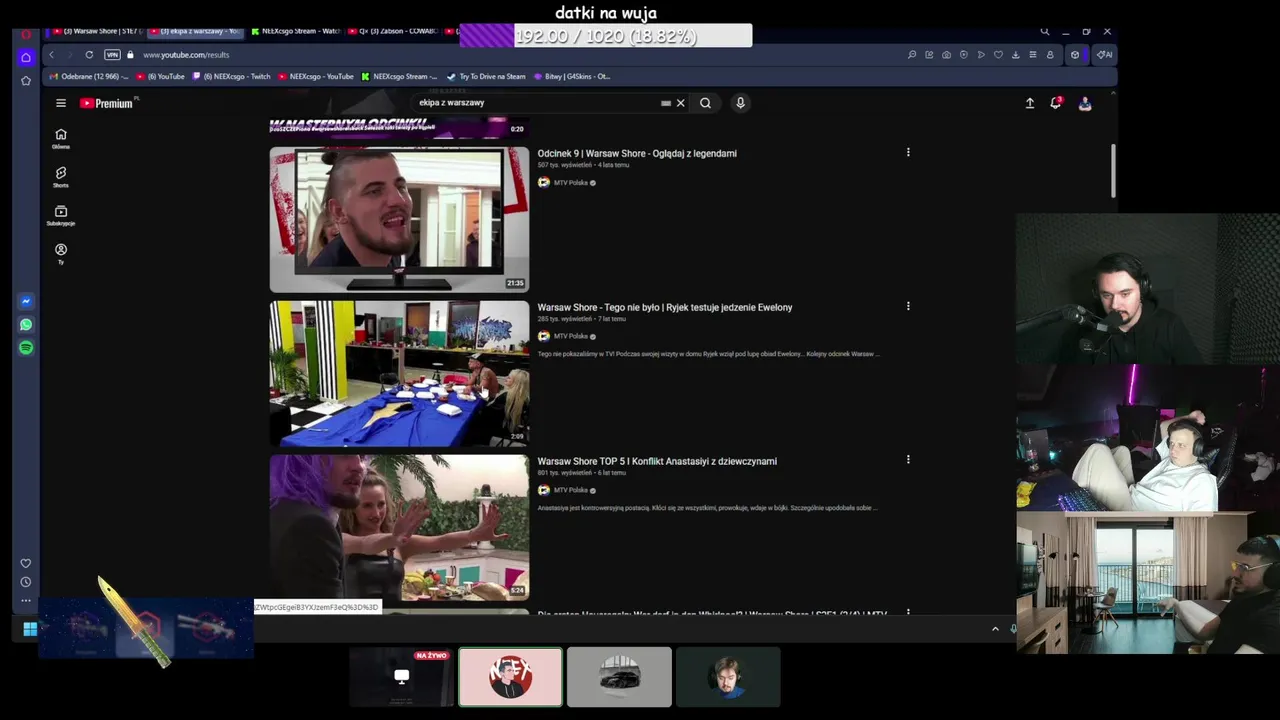
Task: Open the Windows Start button
Action: tap(30, 629)
